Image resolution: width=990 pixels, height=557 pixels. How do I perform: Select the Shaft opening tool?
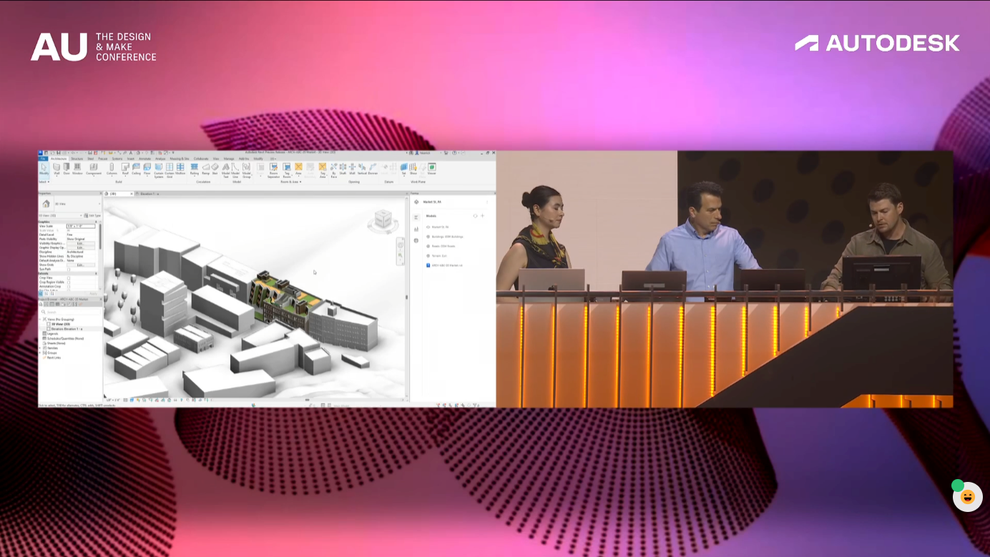(x=343, y=169)
